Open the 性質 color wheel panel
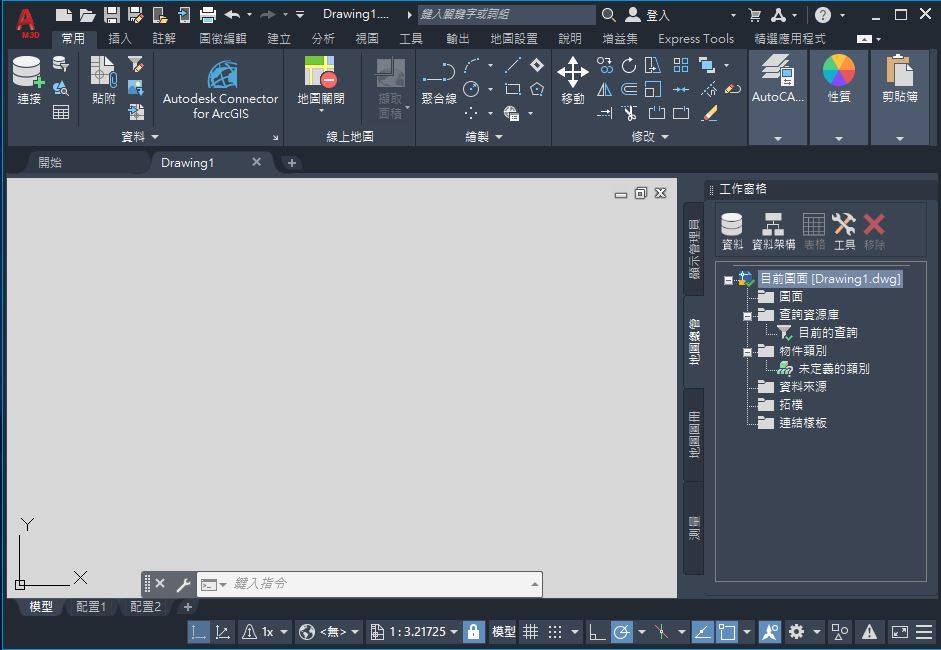This screenshot has height=650, width=941. pyautogui.click(x=838, y=80)
